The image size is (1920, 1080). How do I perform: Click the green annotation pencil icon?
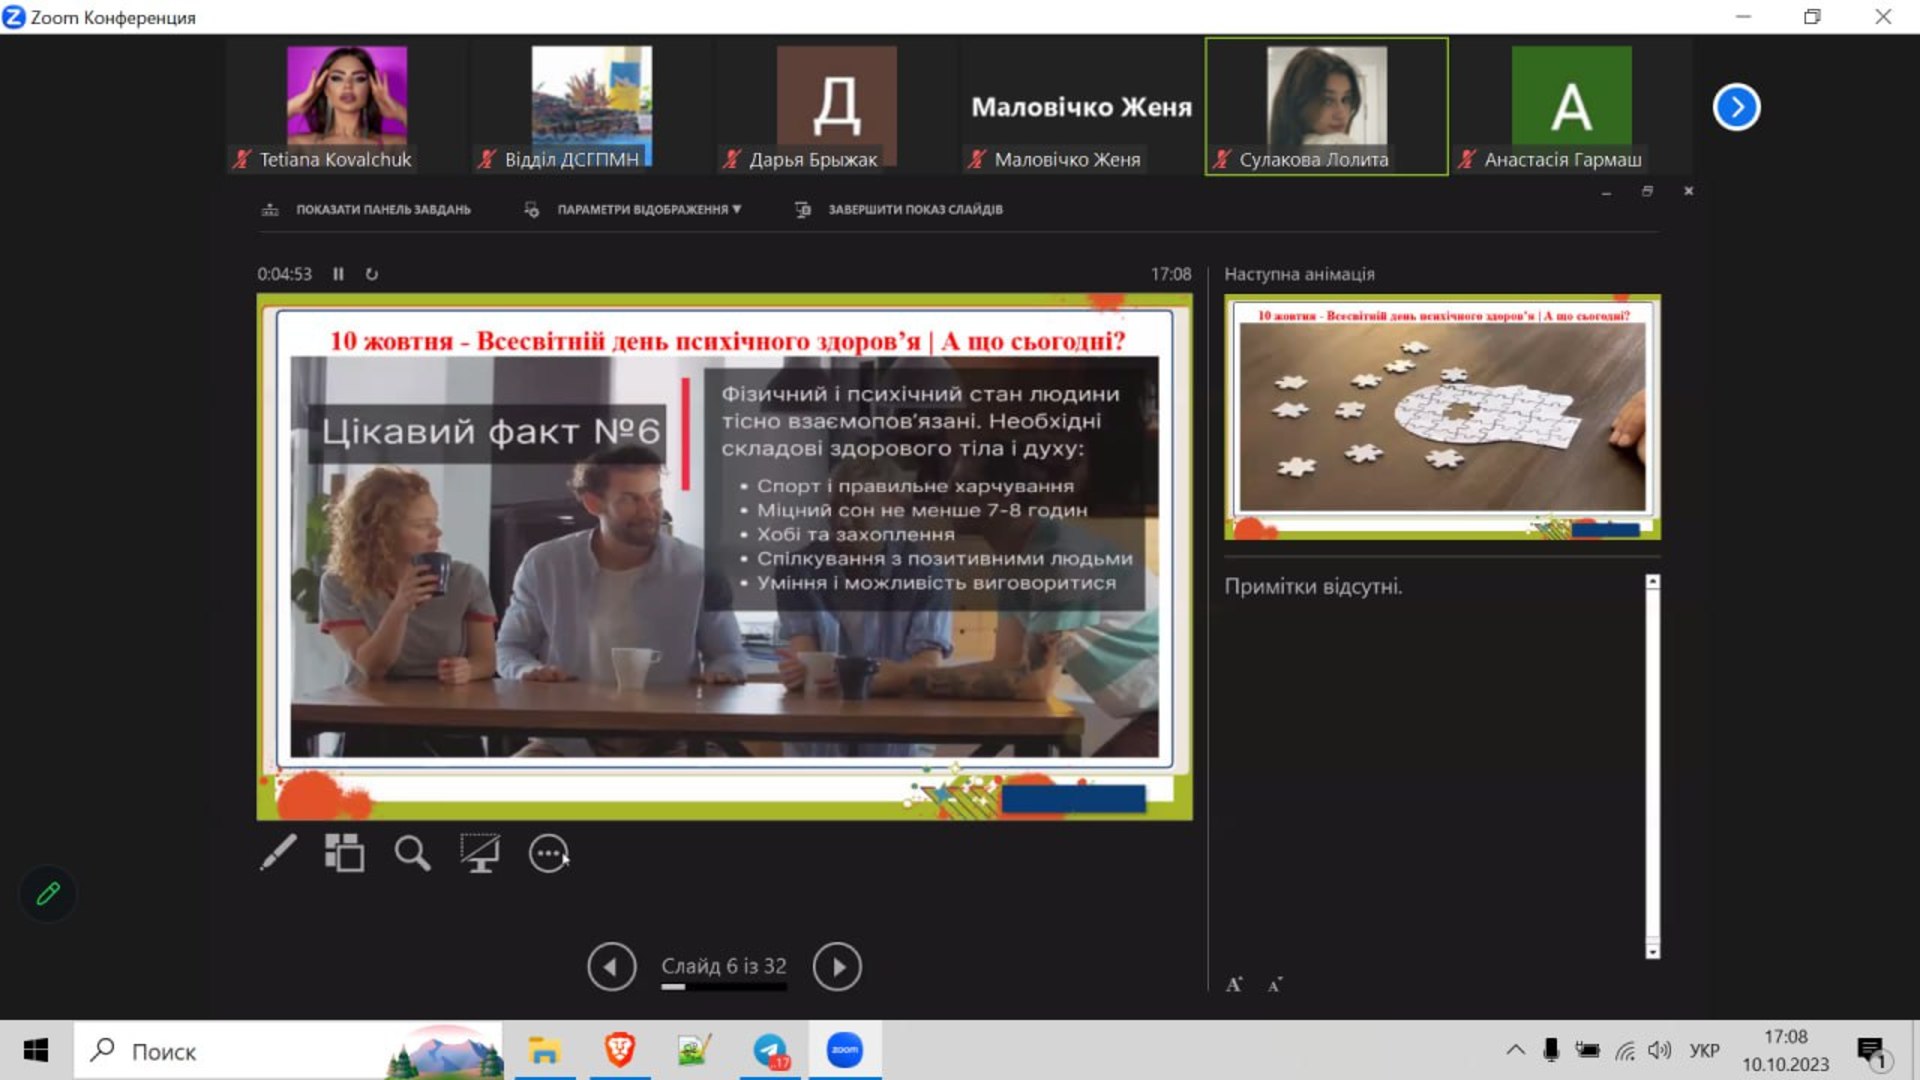point(48,893)
